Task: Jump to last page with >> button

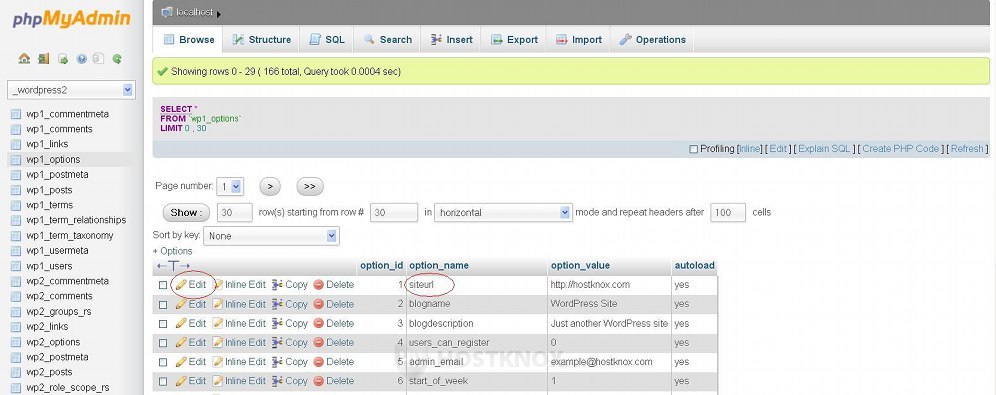Action: 310,187
